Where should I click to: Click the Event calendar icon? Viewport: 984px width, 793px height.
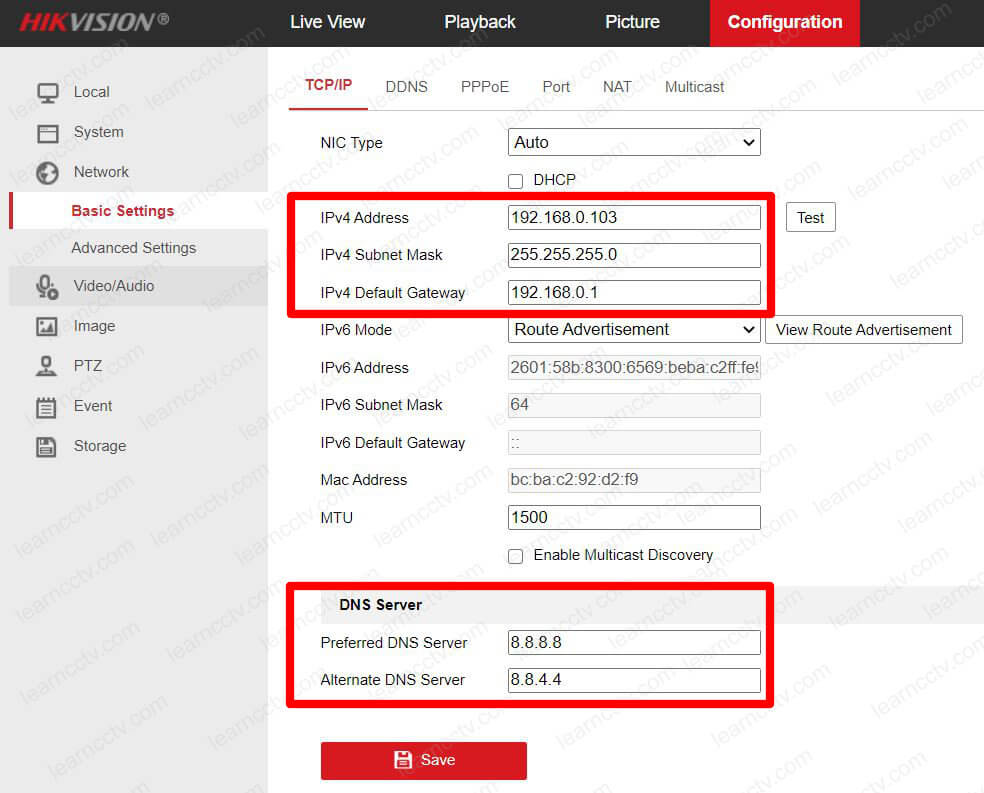pos(47,407)
